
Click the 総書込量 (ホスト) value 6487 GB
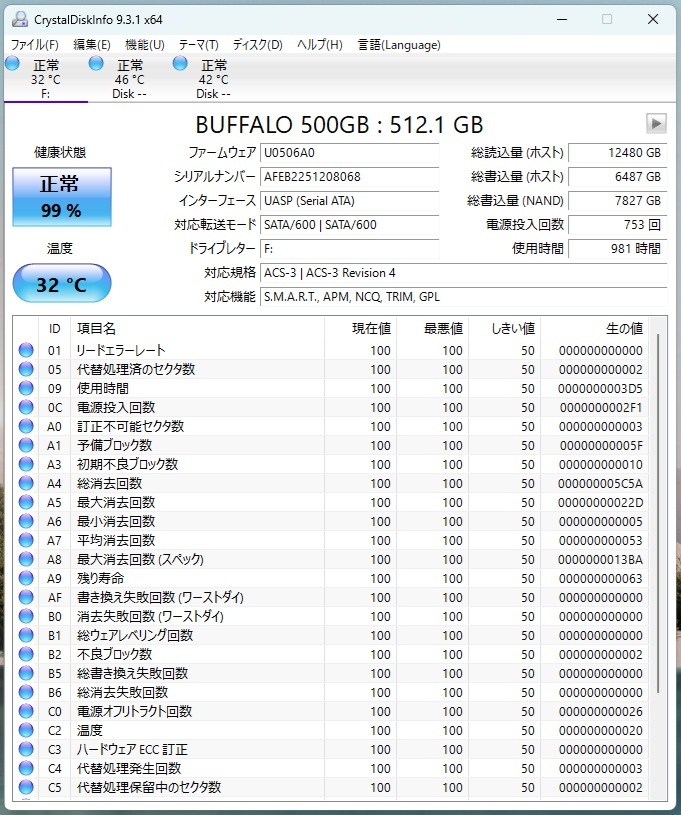[x=618, y=177]
